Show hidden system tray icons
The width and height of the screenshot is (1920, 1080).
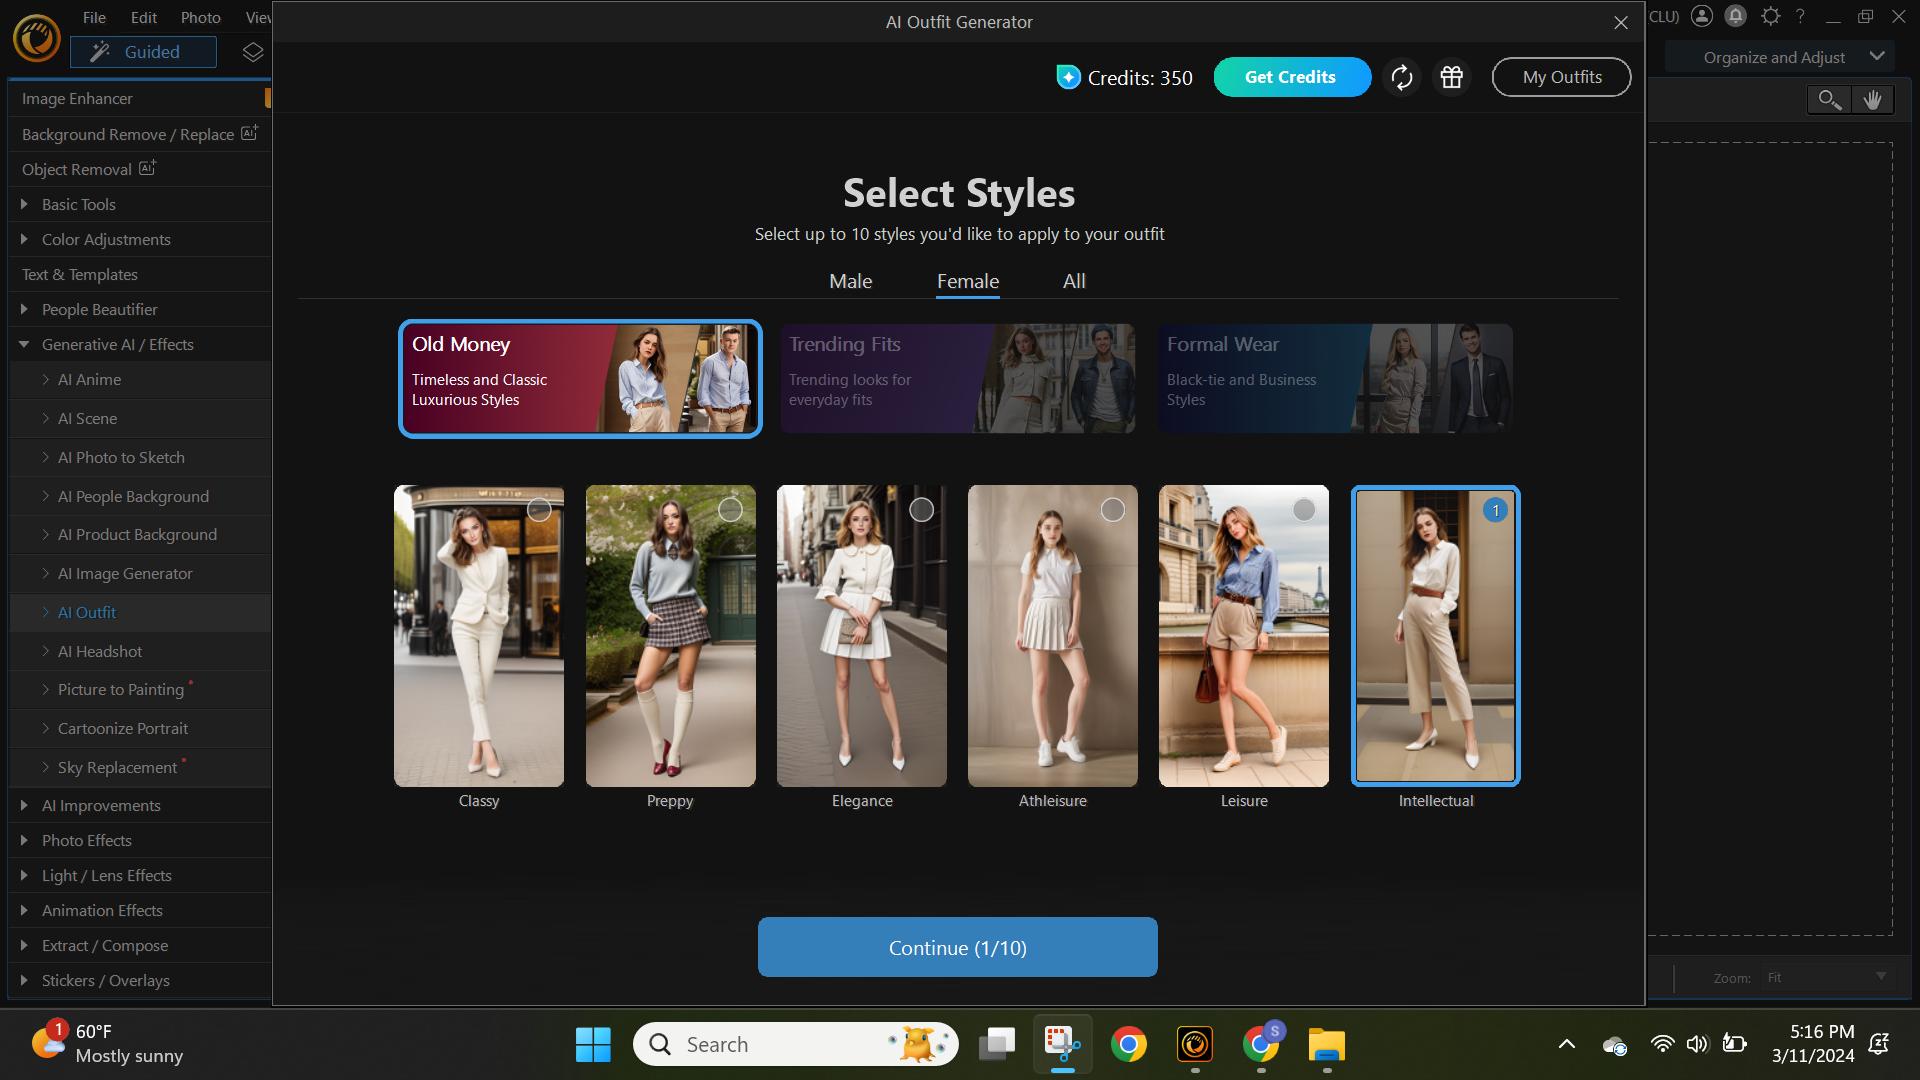pos(1567,1044)
